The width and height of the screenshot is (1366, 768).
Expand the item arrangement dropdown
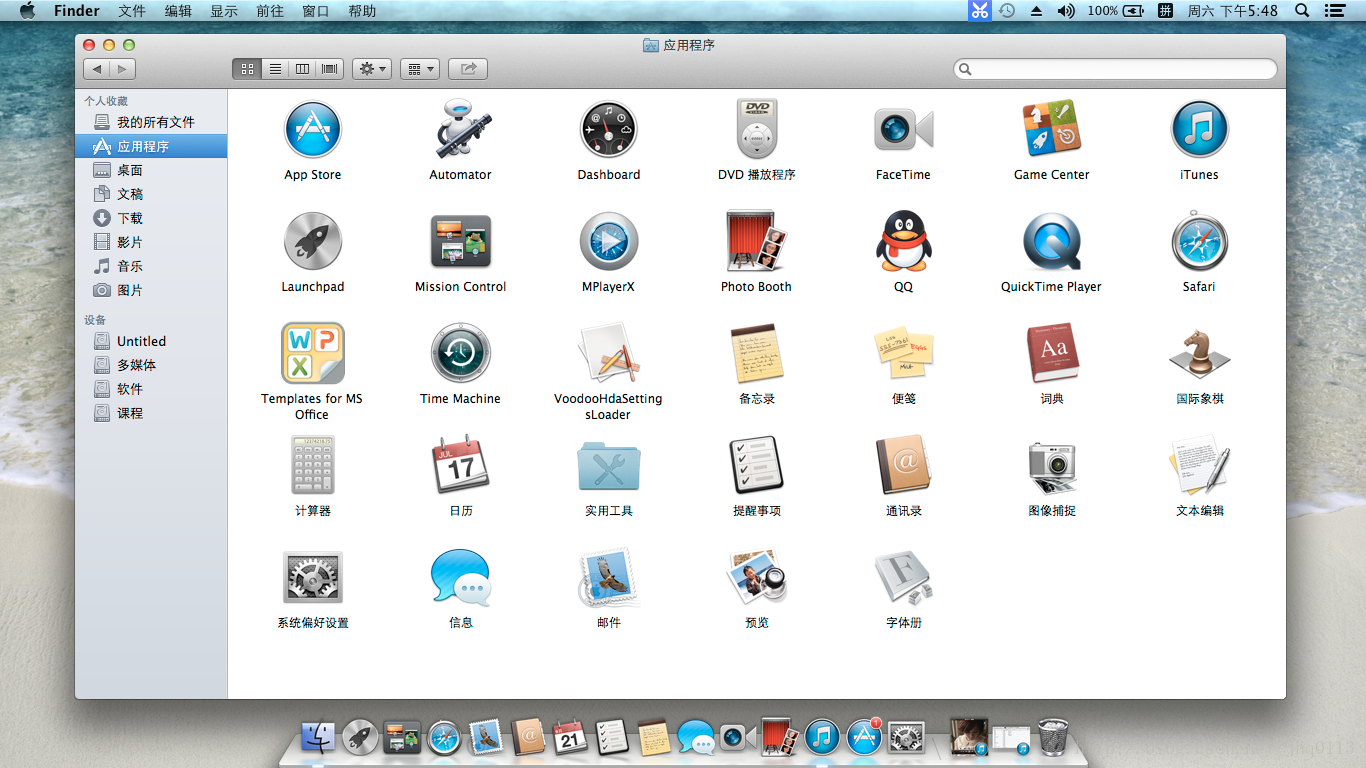(x=420, y=69)
